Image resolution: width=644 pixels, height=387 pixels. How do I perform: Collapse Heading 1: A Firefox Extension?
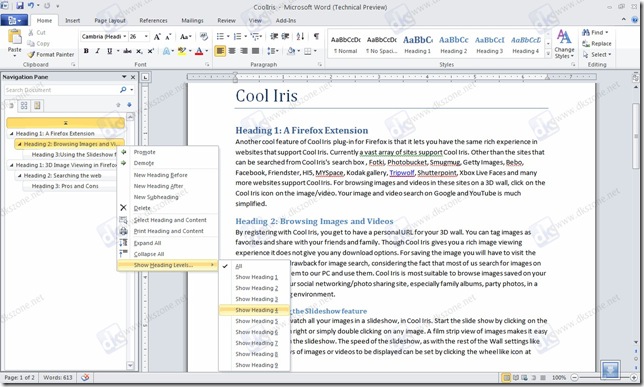click(12, 134)
